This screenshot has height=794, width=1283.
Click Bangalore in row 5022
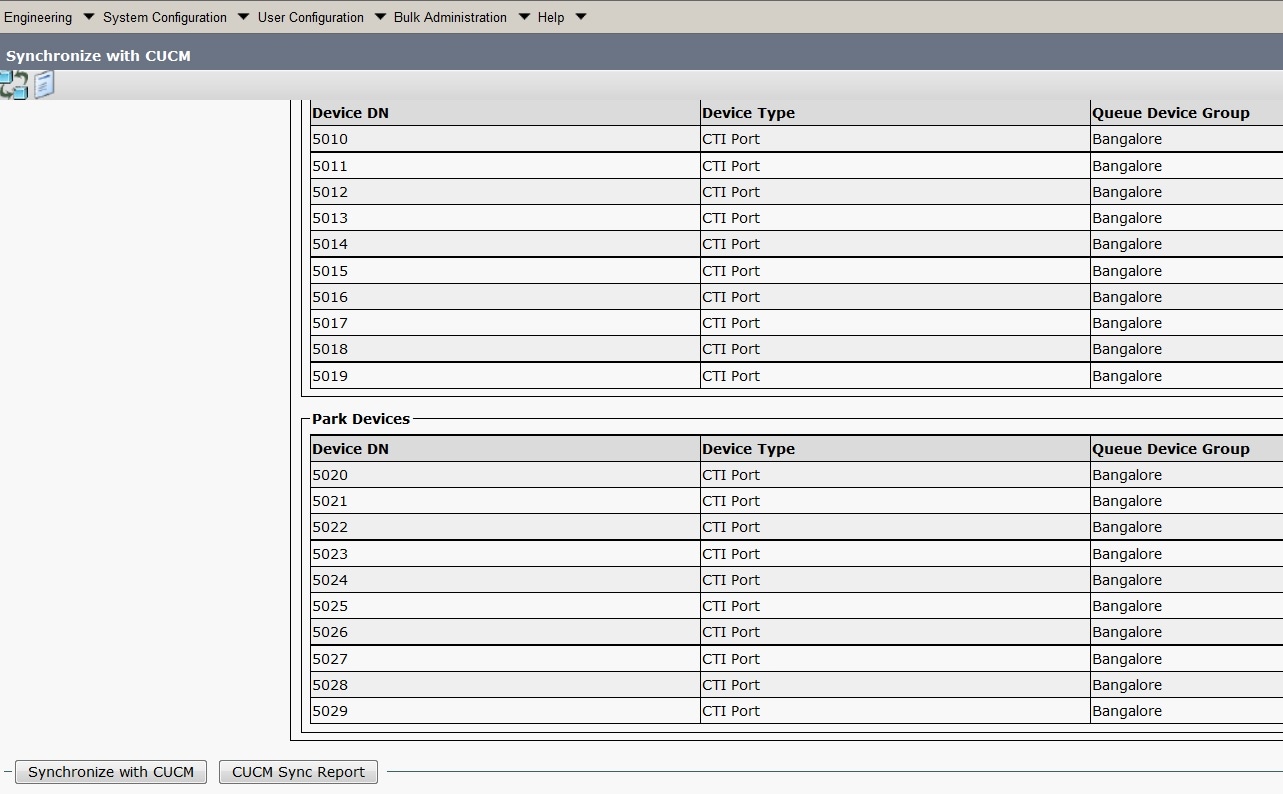[1127, 527]
